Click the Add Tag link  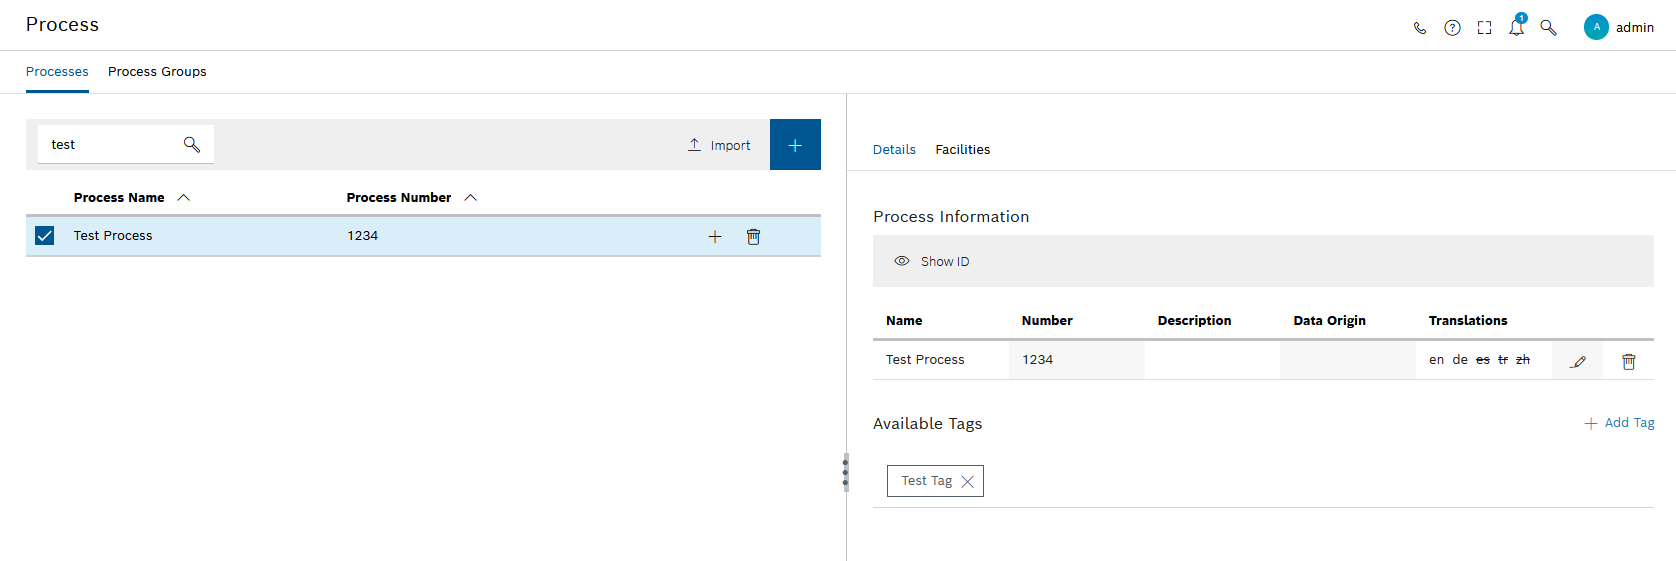1619,423
